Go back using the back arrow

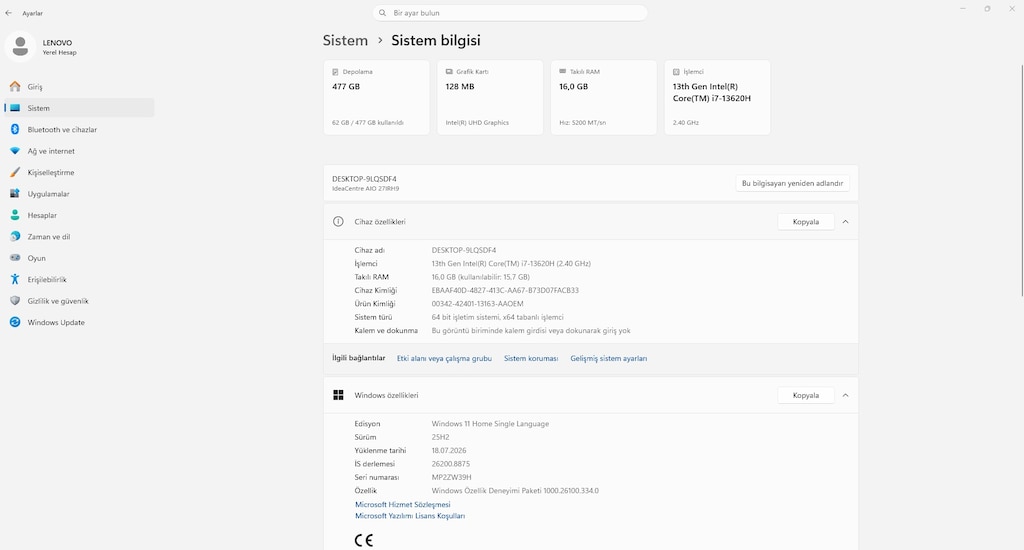click(8, 13)
